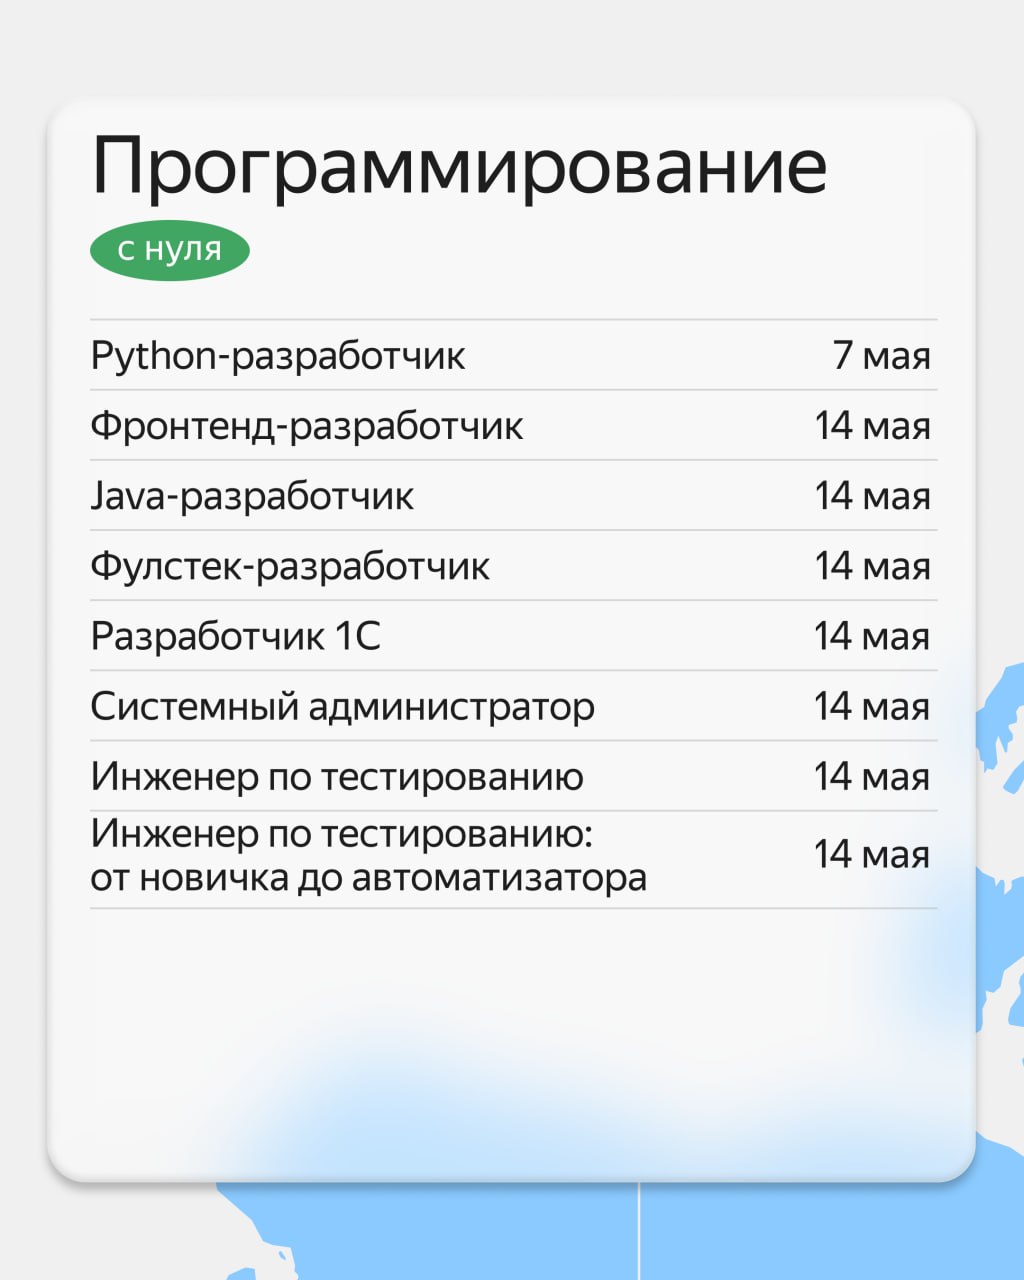This screenshot has width=1024, height=1280.
Task: Click the blue map area below the card
Action: [620, 1235]
